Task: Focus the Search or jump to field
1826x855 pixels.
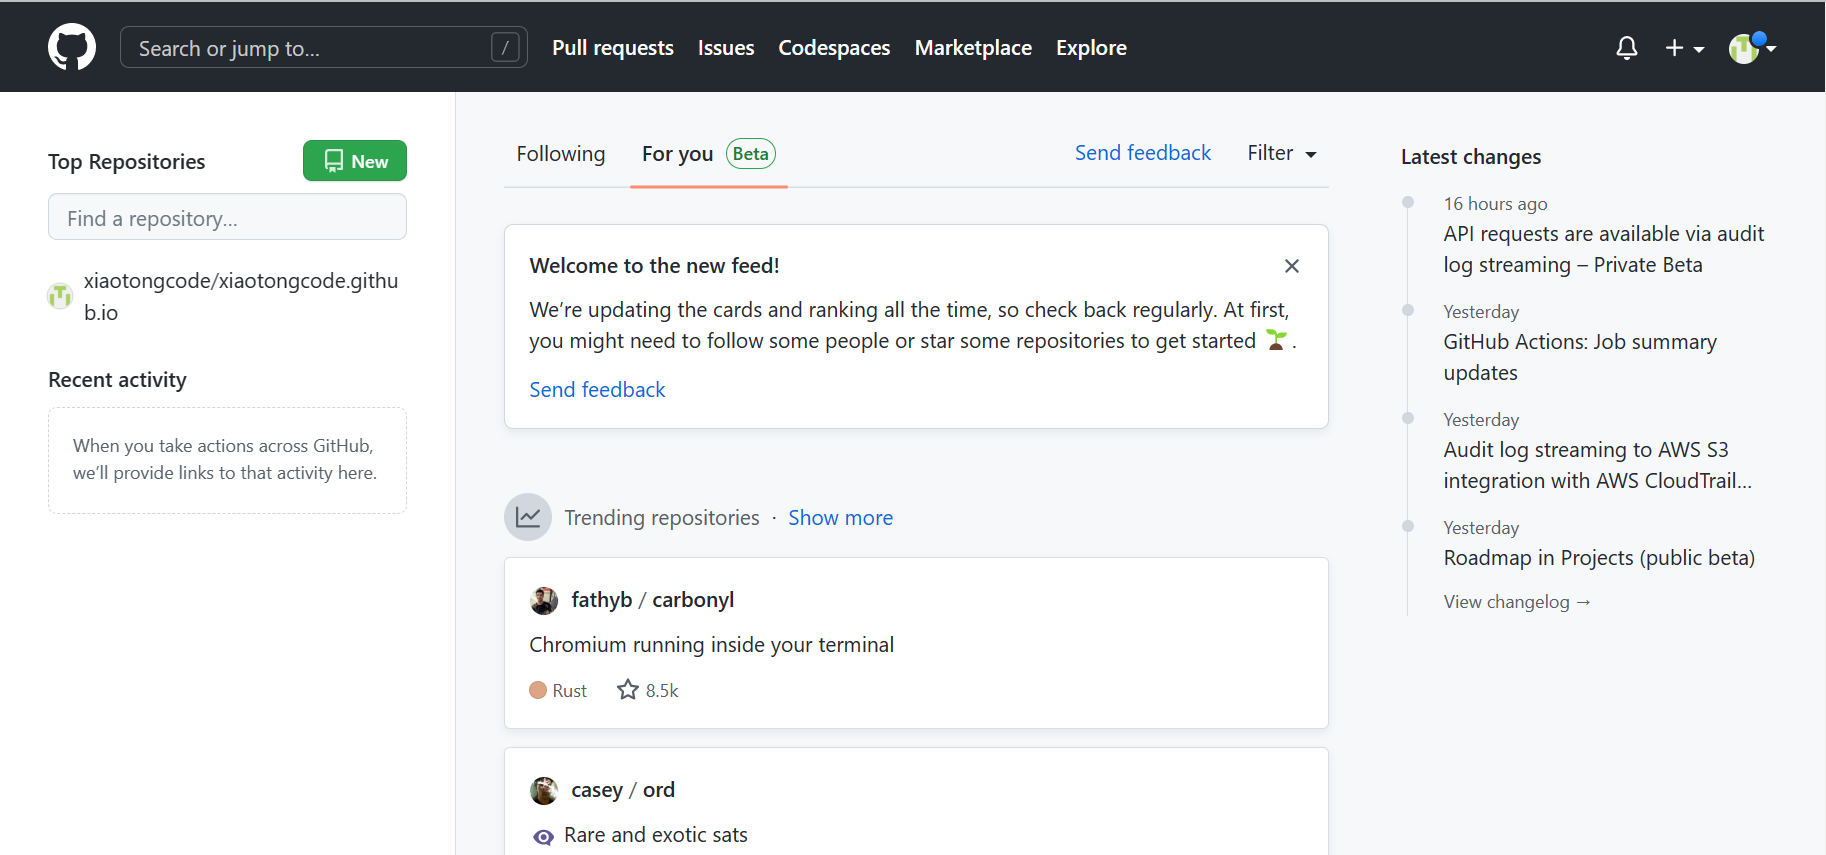Action: click(x=324, y=47)
